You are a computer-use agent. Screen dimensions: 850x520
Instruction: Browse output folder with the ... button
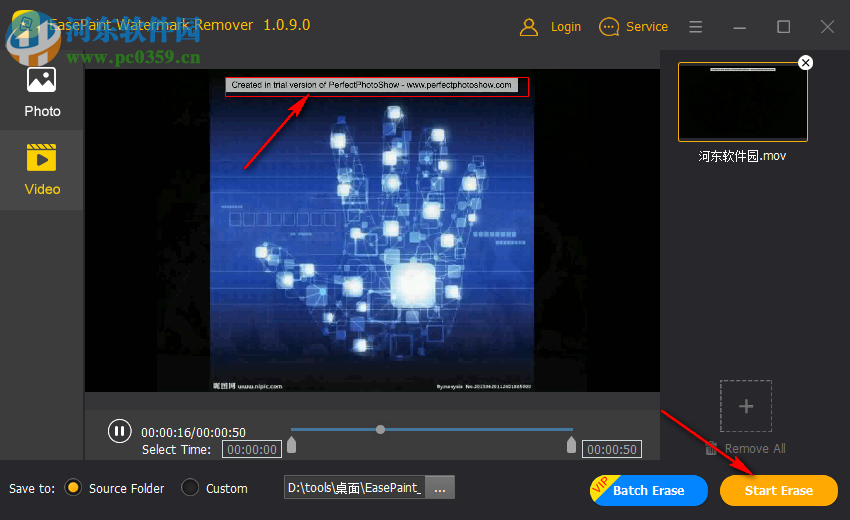pos(440,487)
